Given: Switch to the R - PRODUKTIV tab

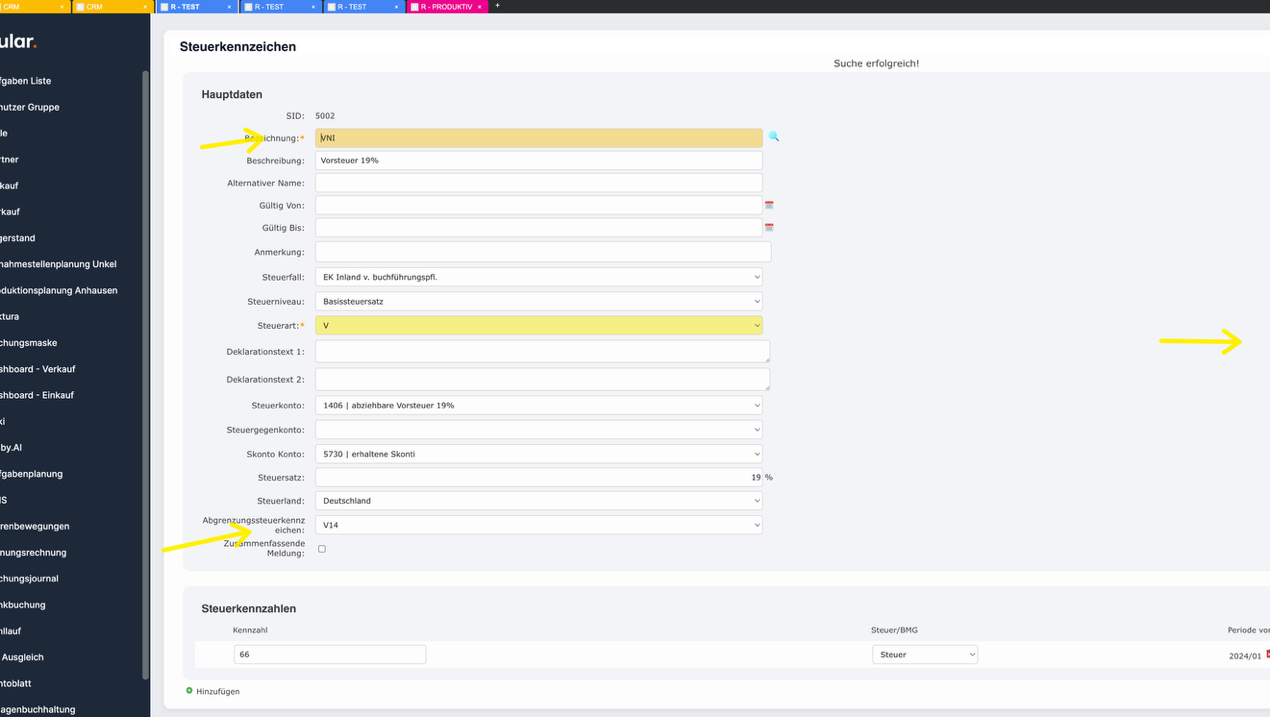Looking at the screenshot, I should [444, 7].
